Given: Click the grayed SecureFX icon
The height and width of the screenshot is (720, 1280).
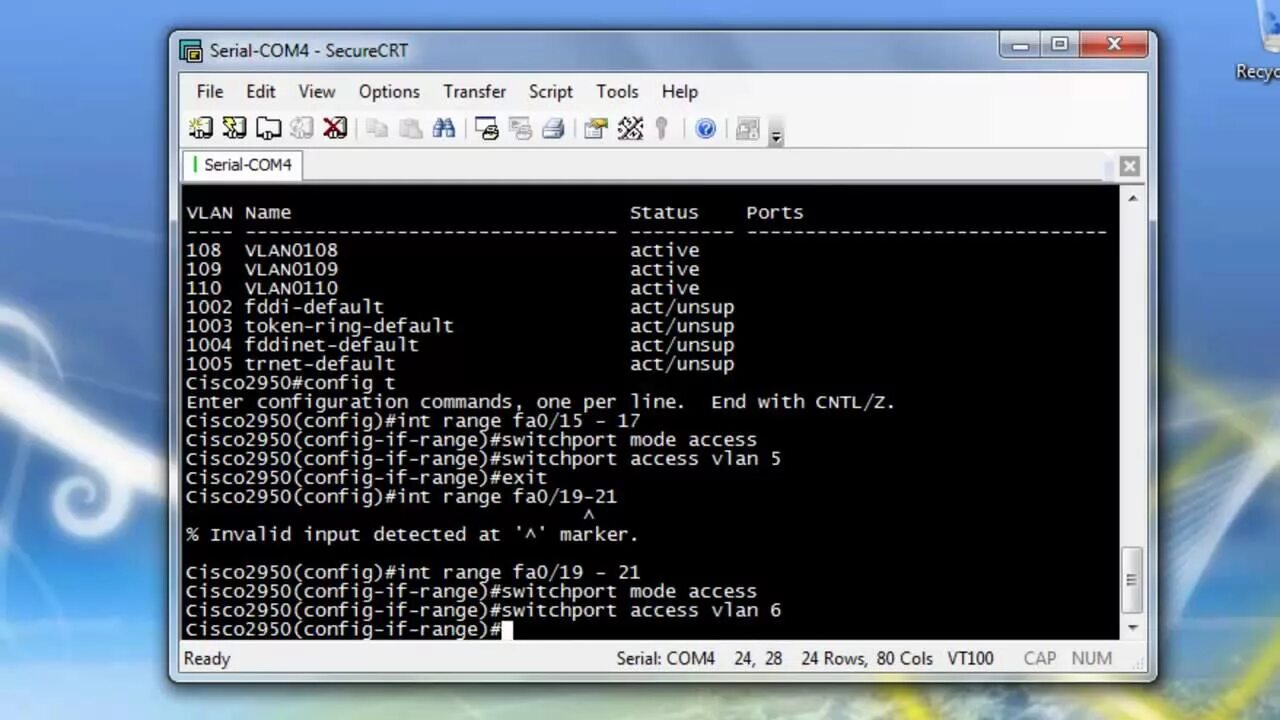Looking at the screenshot, I should 747,128.
